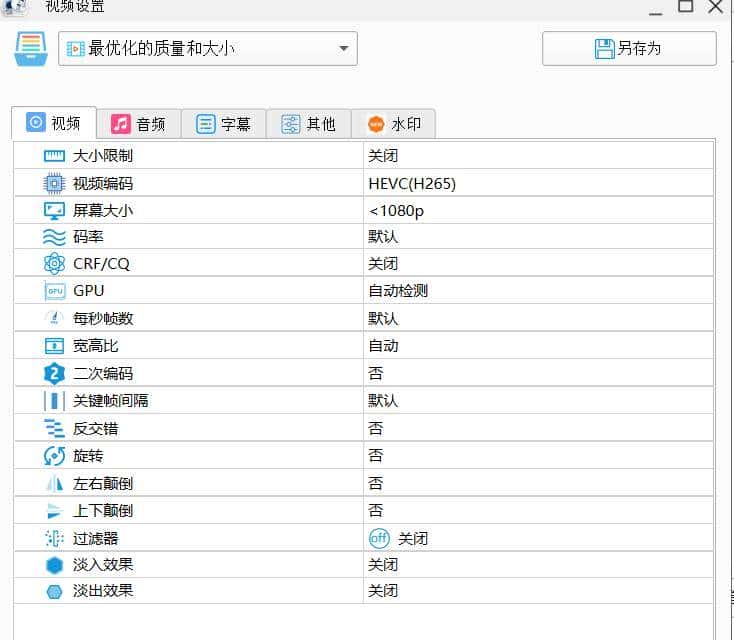This screenshot has height=640, width=734.
Task: Click the CRF/CQ row label
Action: [x=101, y=264]
